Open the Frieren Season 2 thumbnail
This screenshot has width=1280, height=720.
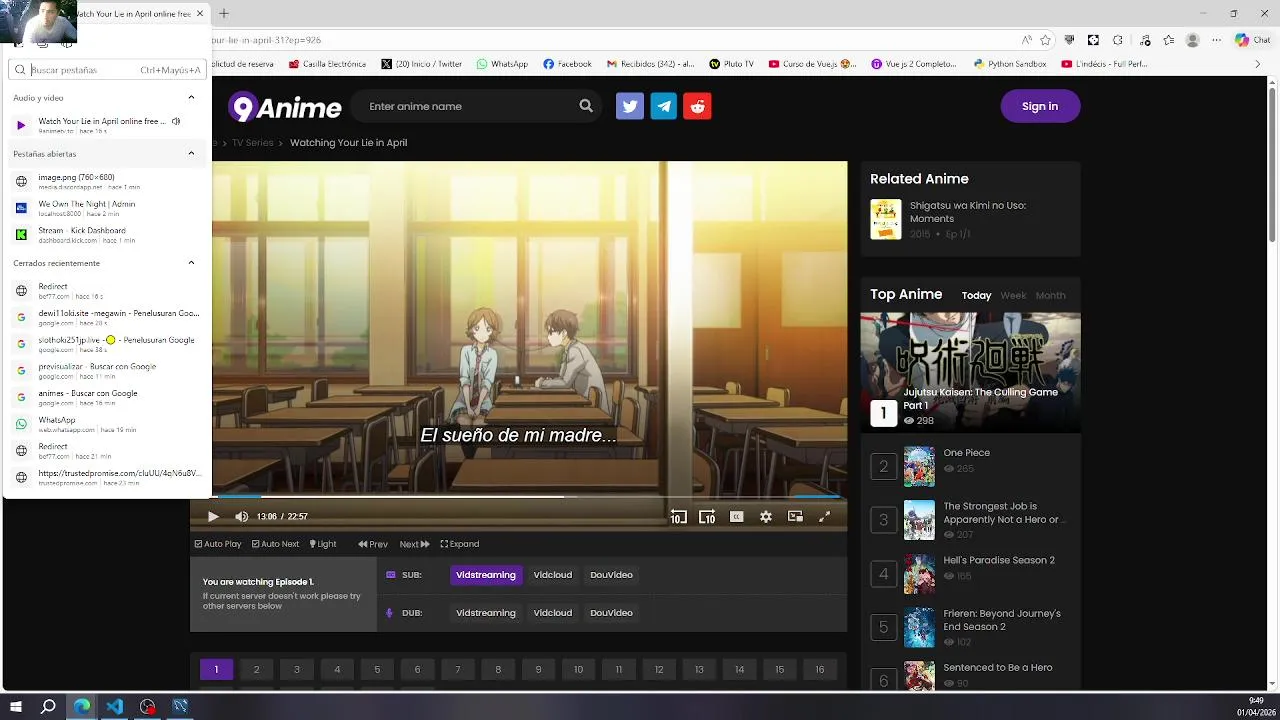[x=919, y=628]
